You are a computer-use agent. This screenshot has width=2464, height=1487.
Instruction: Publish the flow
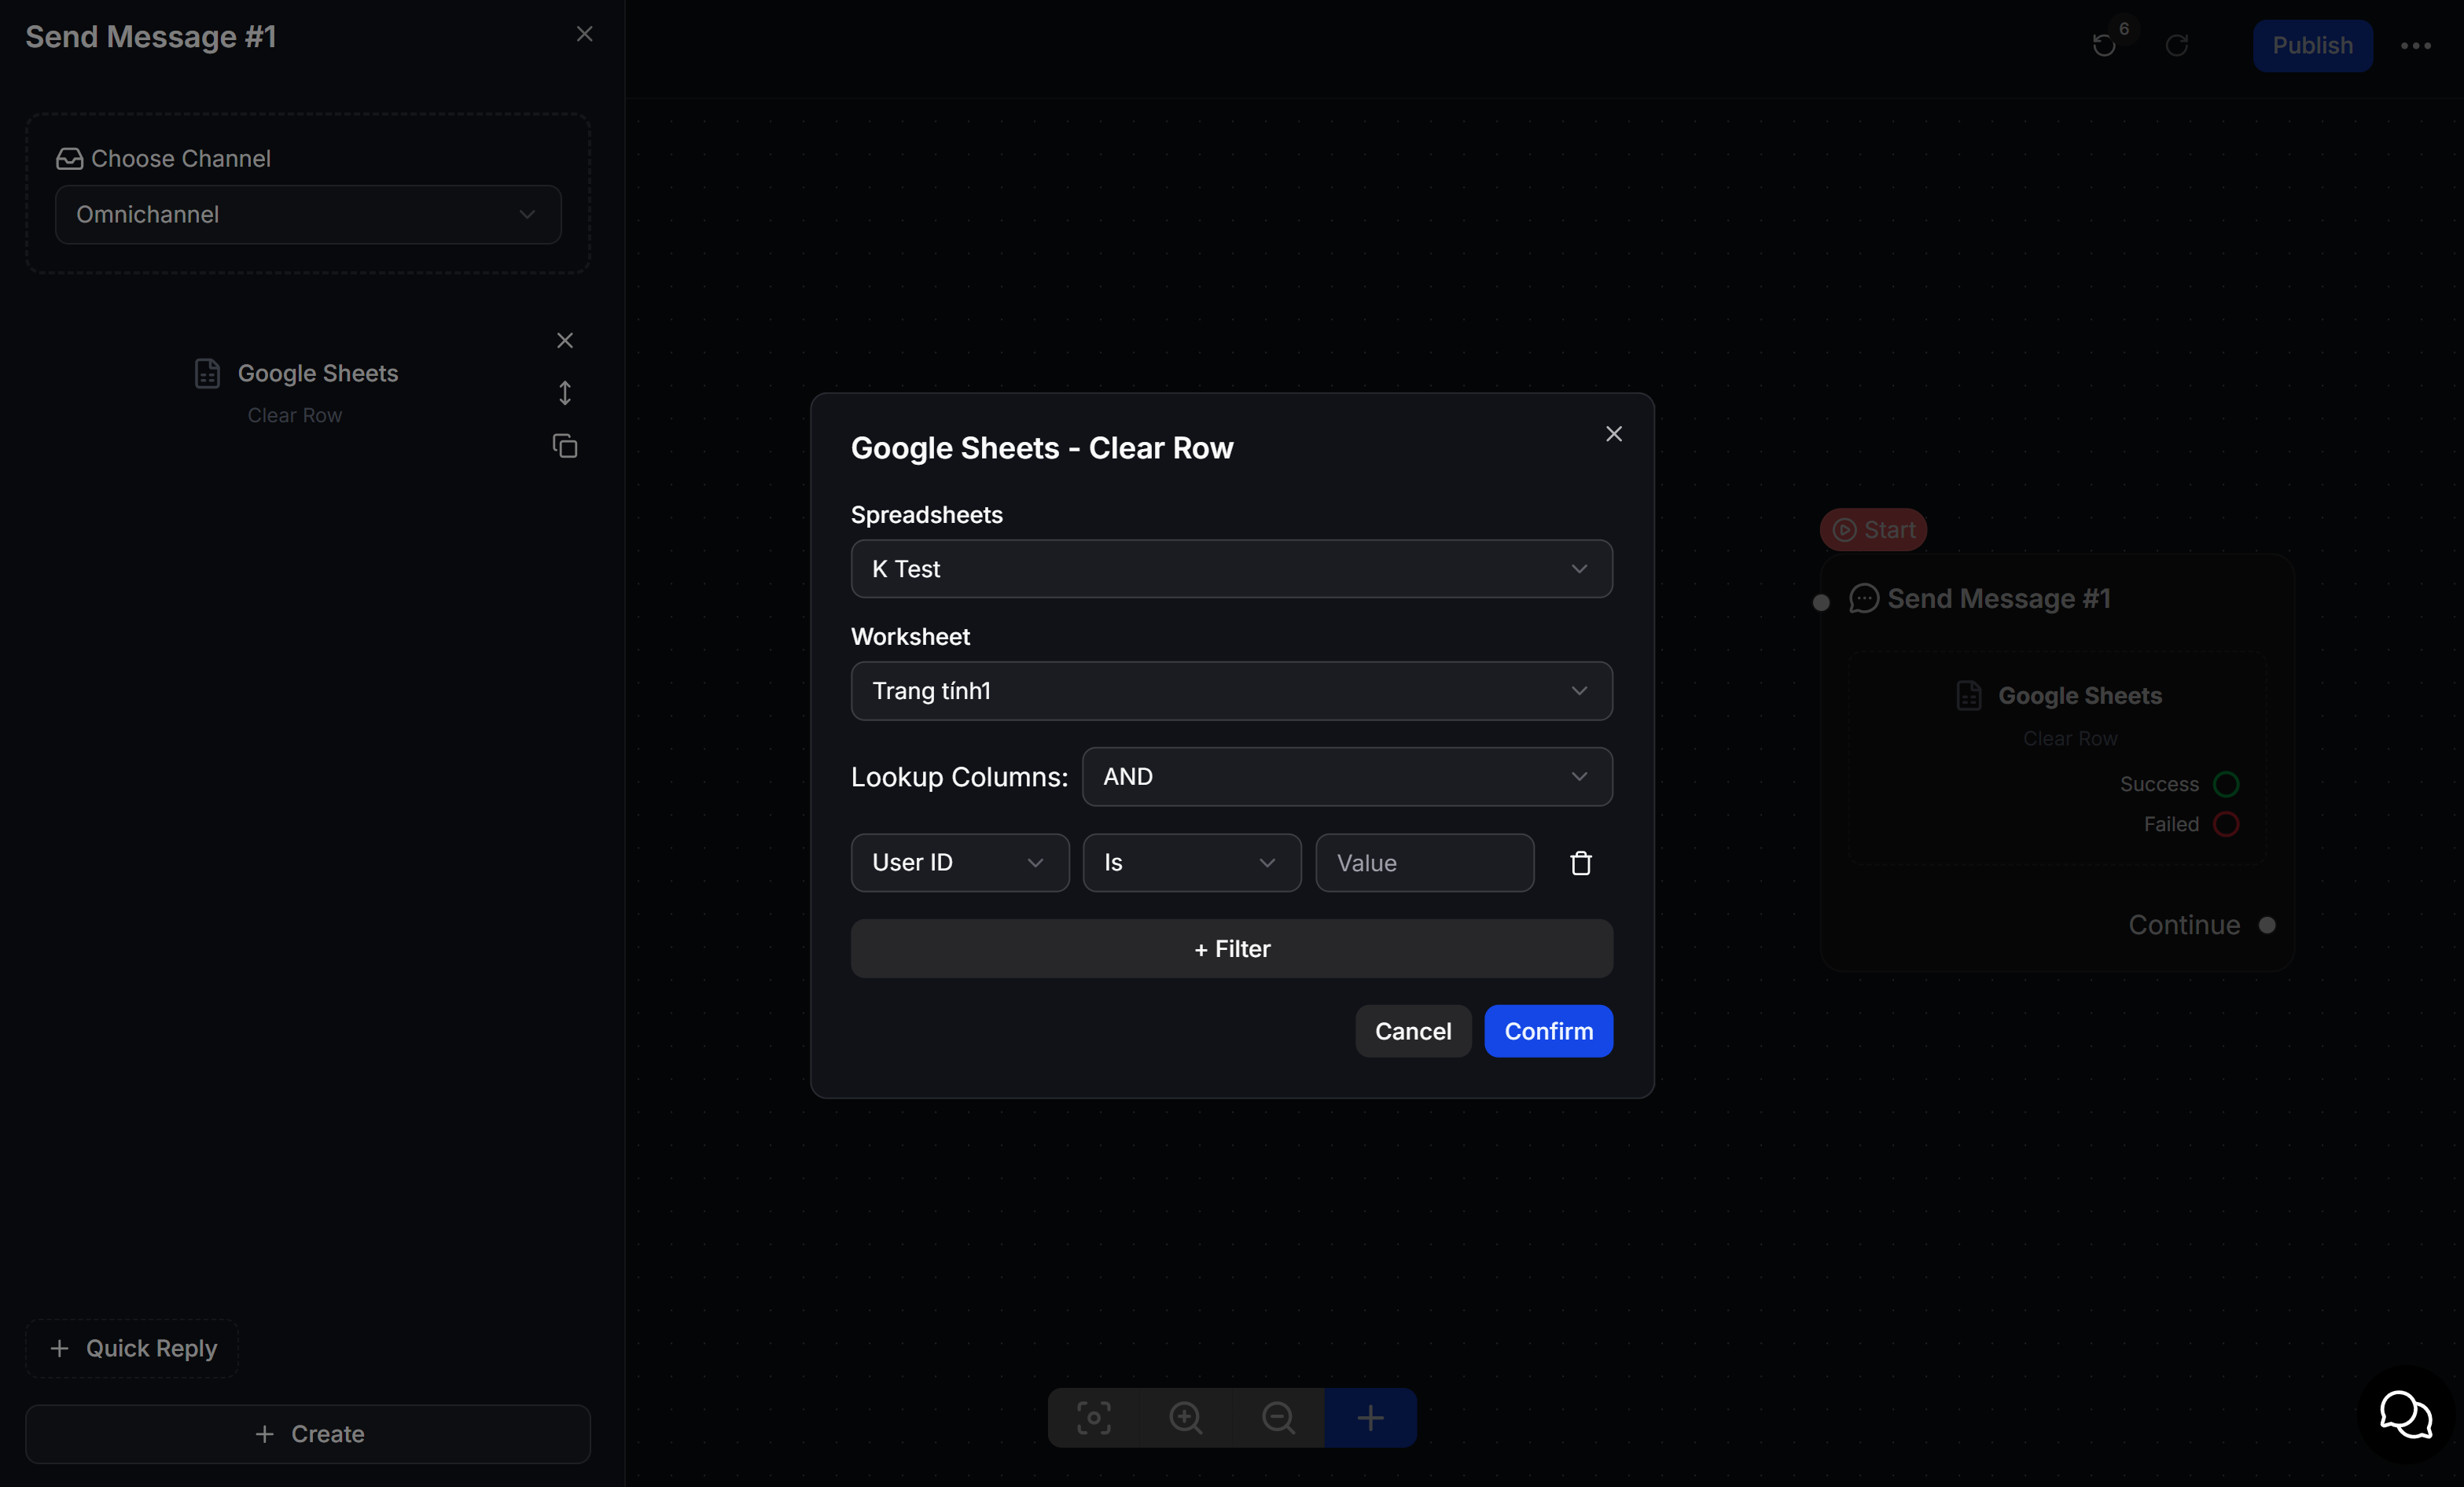[x=2312, y=46]
